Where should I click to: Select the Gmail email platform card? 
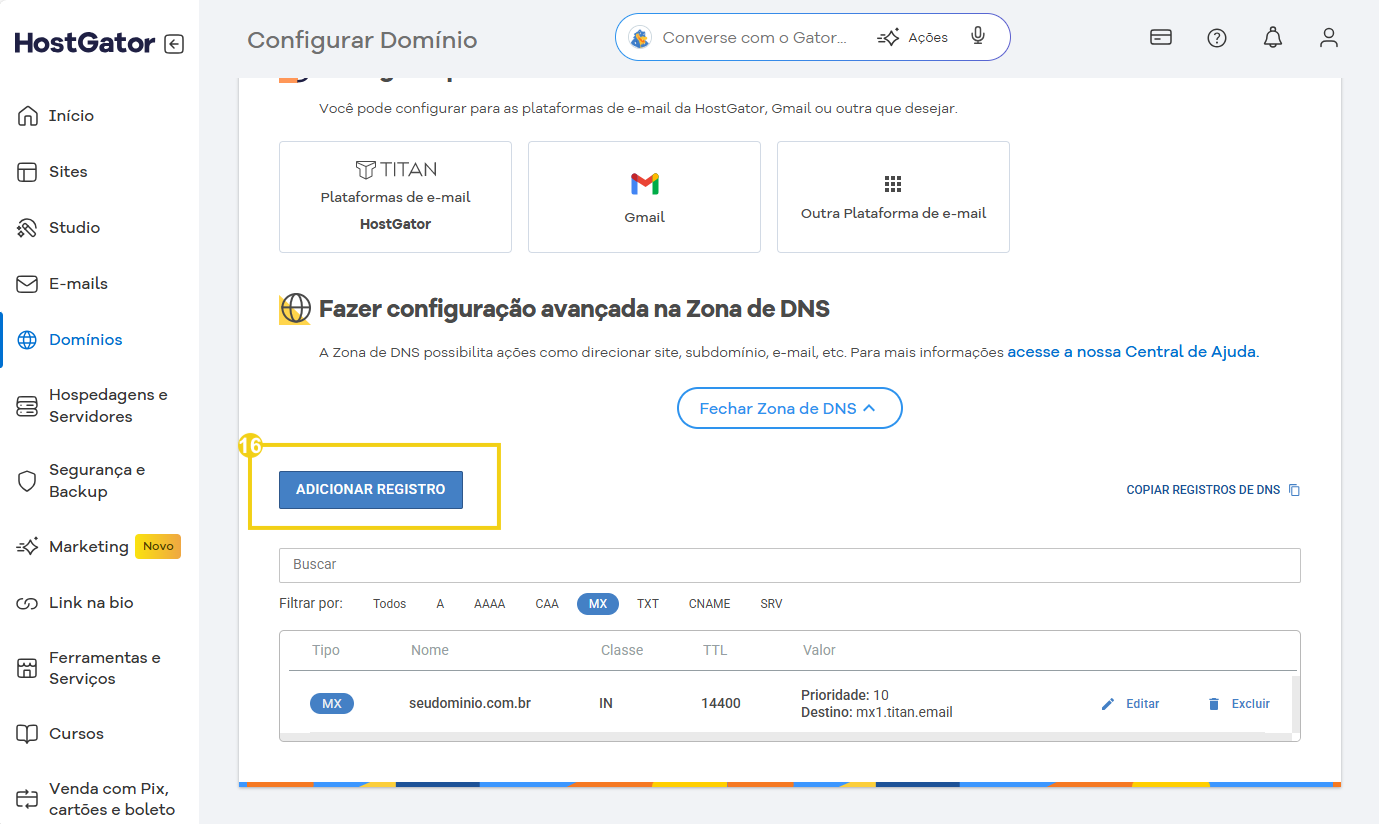(644, 197)
